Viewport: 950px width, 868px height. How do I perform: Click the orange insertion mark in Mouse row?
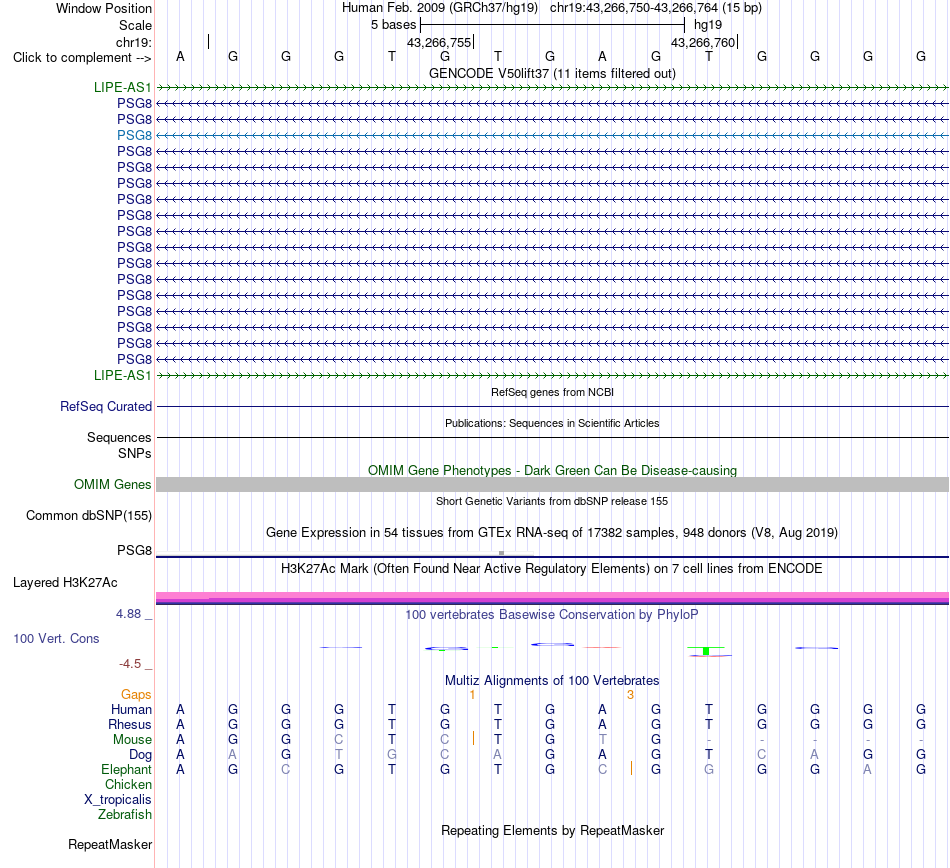pos(473,738)
